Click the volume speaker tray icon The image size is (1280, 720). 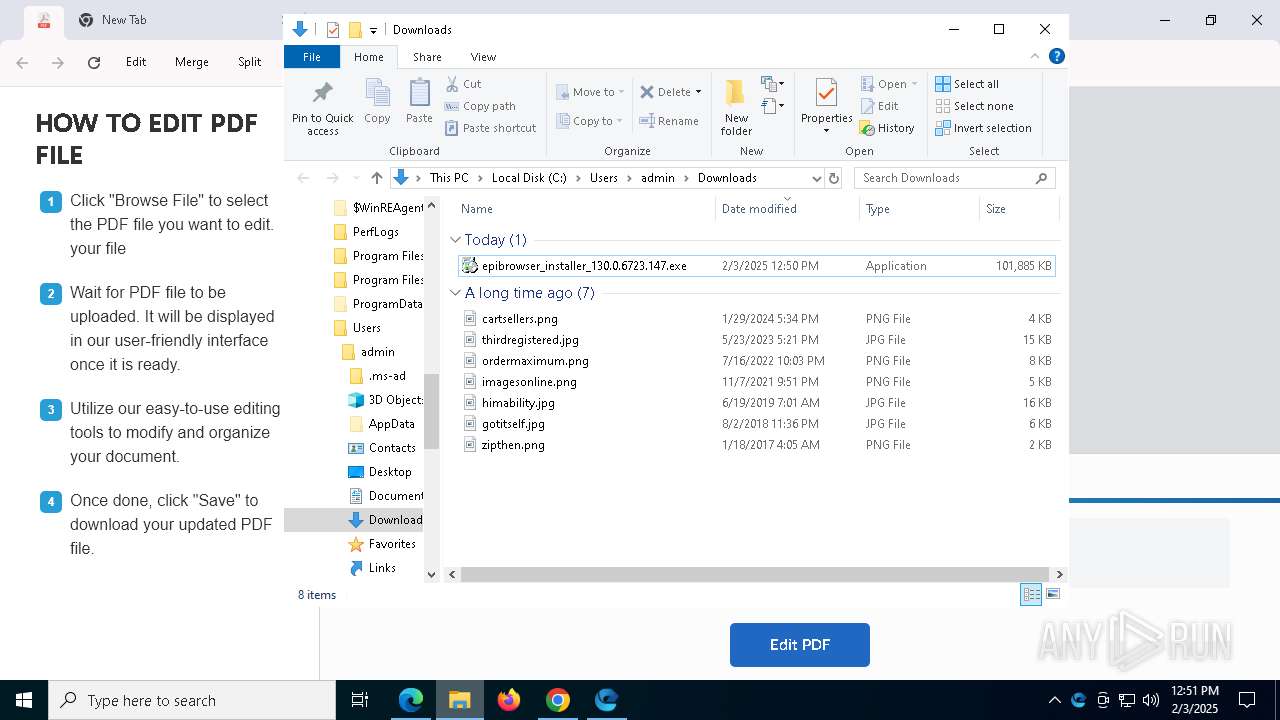pyautogui.click(x=1151, y=700)
